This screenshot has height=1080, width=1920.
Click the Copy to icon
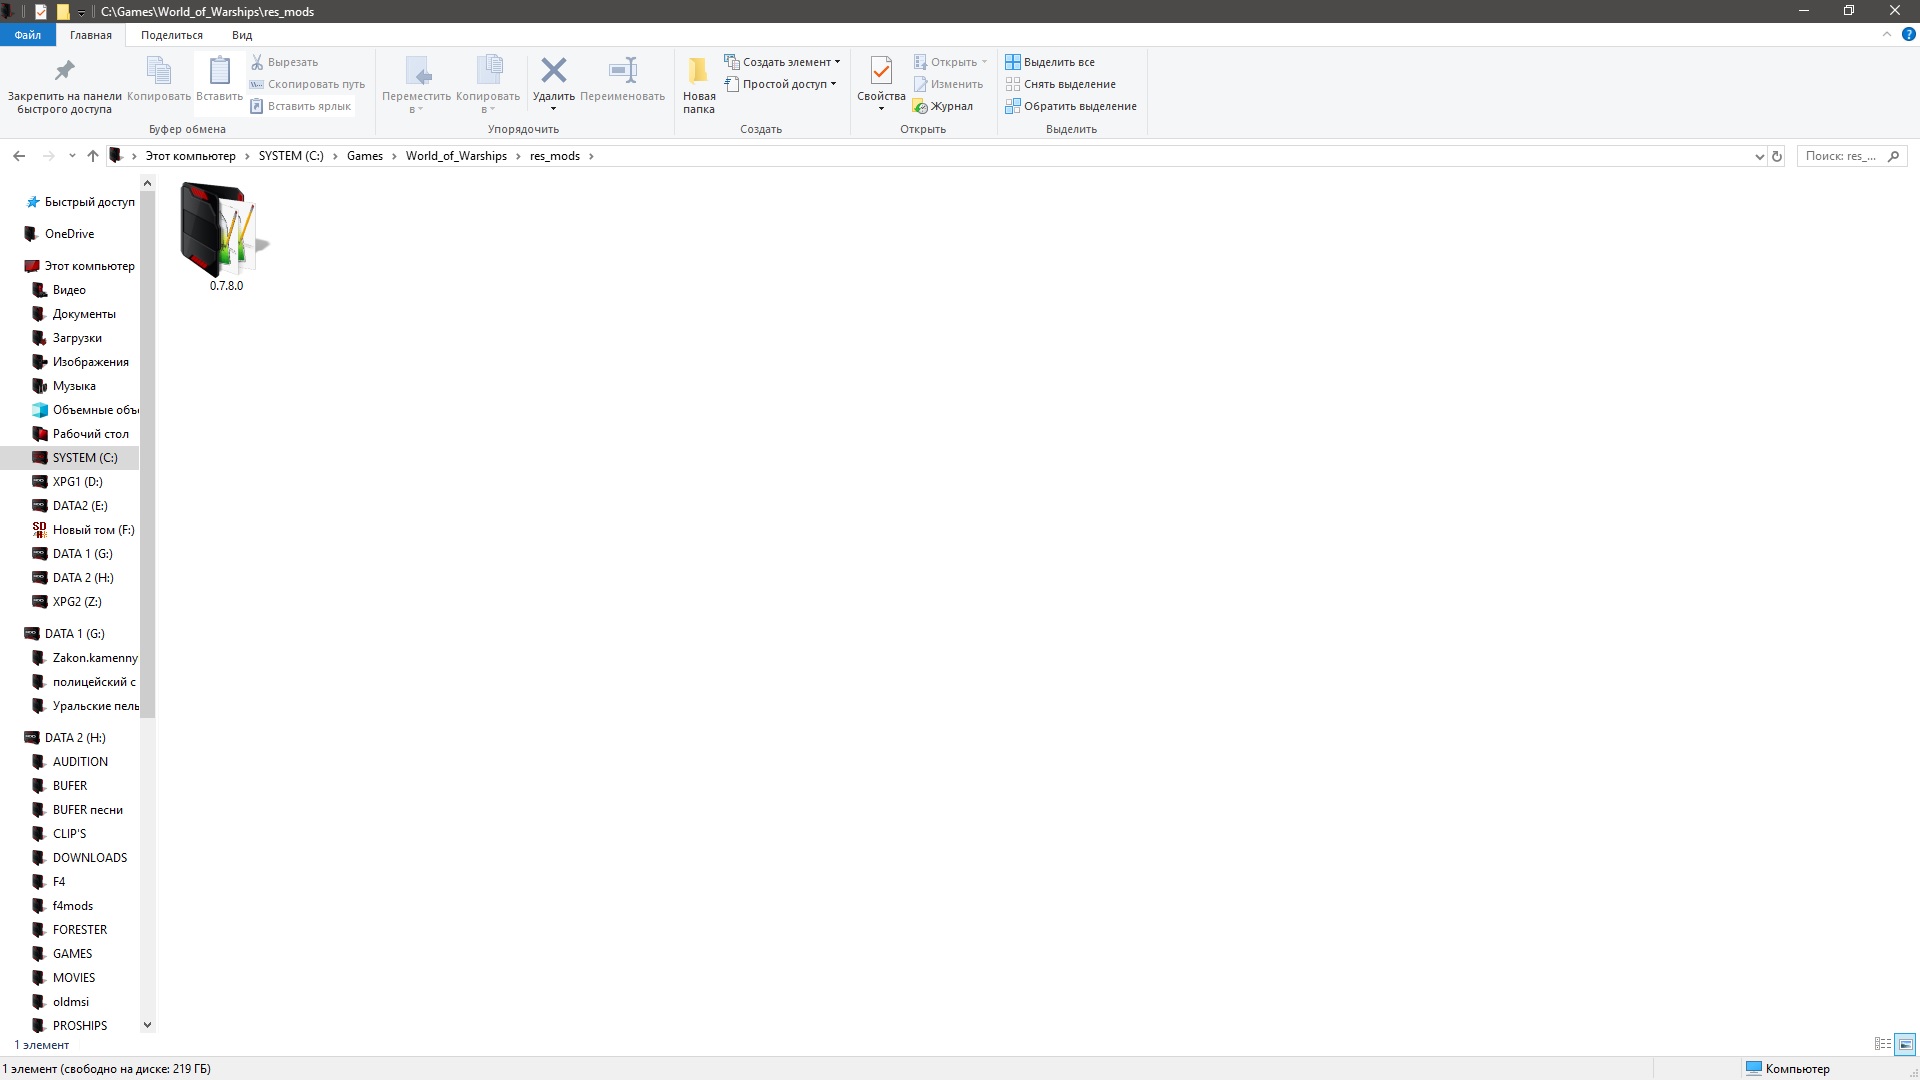coord(488,71)
